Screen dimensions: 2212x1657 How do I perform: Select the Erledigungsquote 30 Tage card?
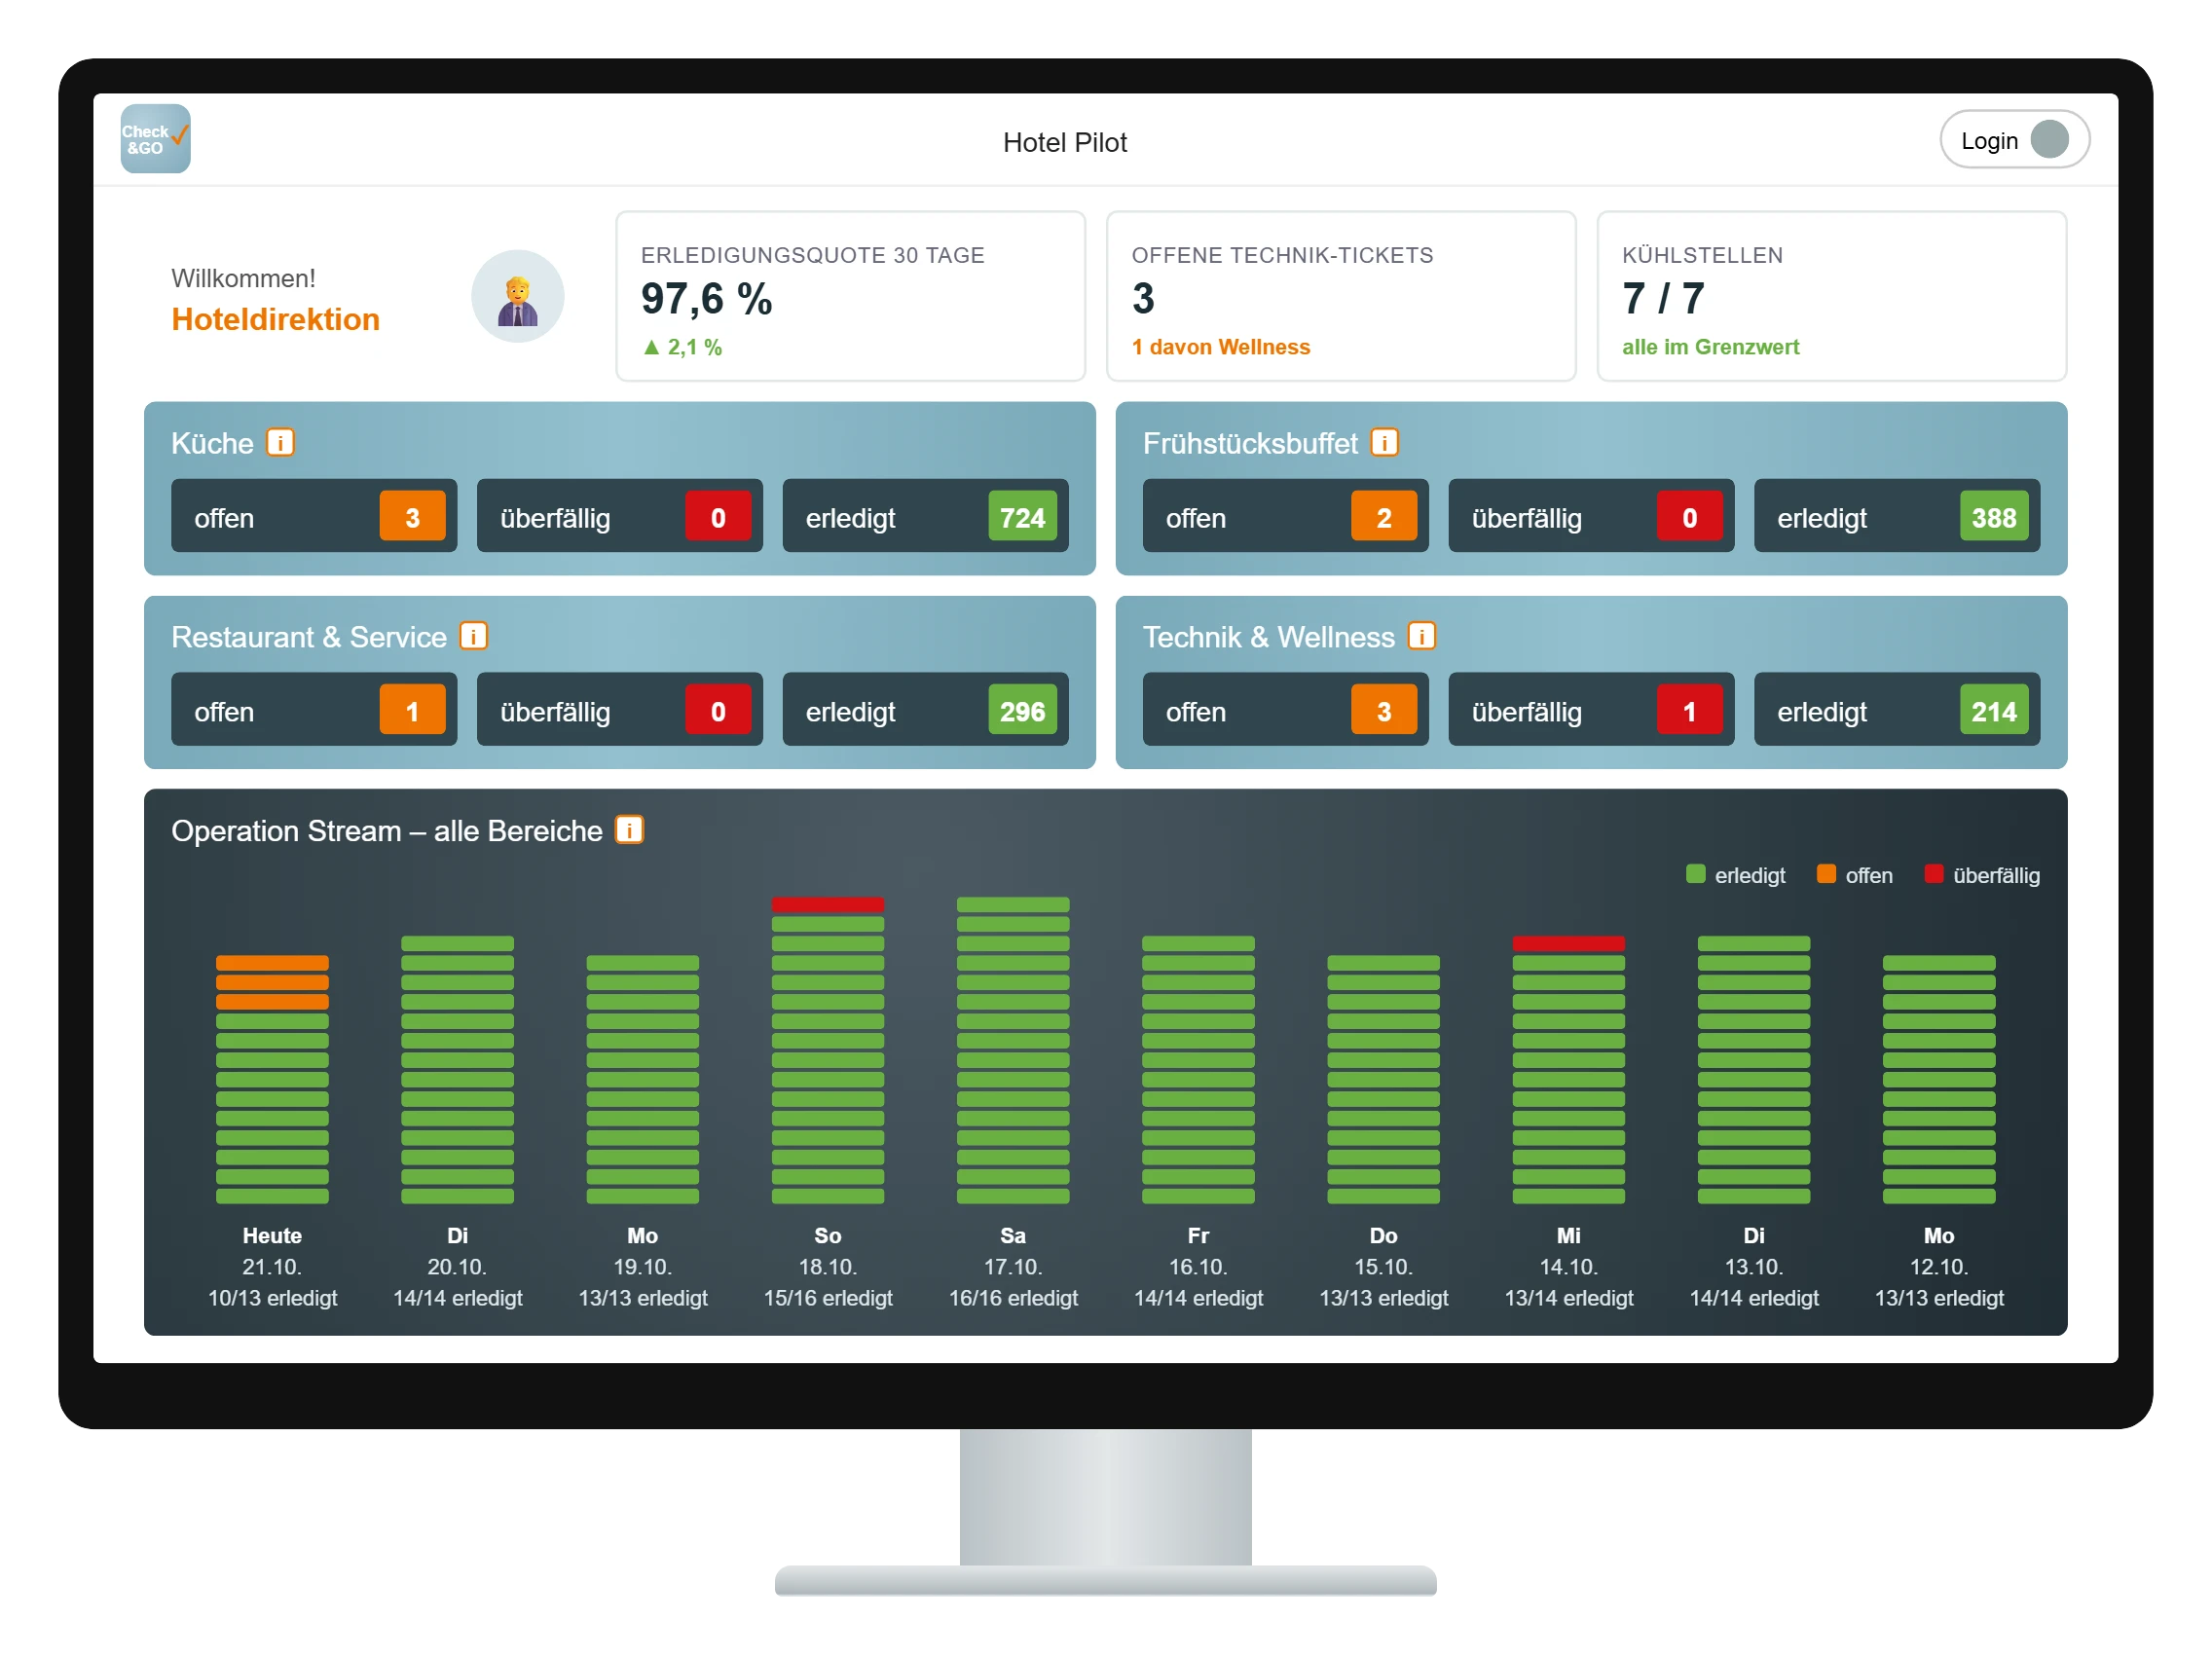850,296
